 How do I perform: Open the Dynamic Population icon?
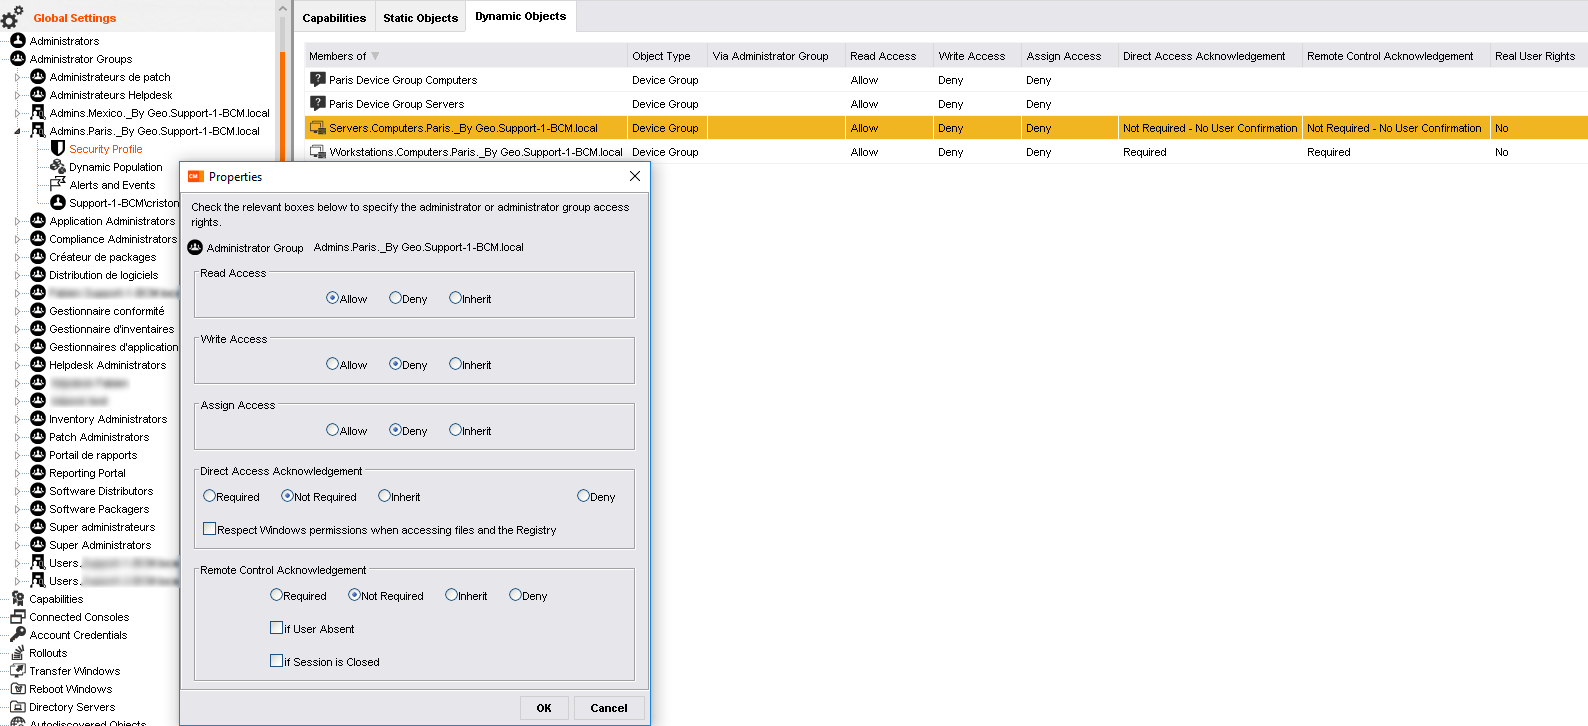tap(58, 167)
